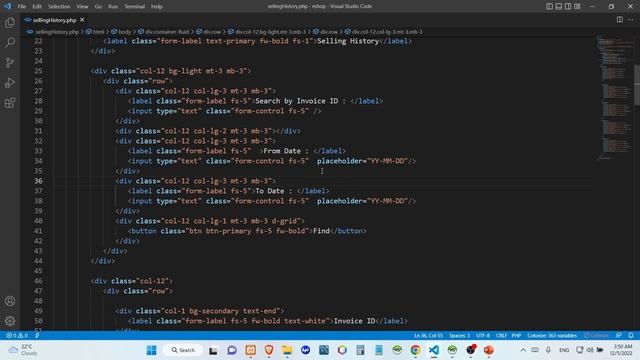This screenshot has height=360, width=640.
Task: Open File Explorer from the taskbar
Action: (287, 350)
